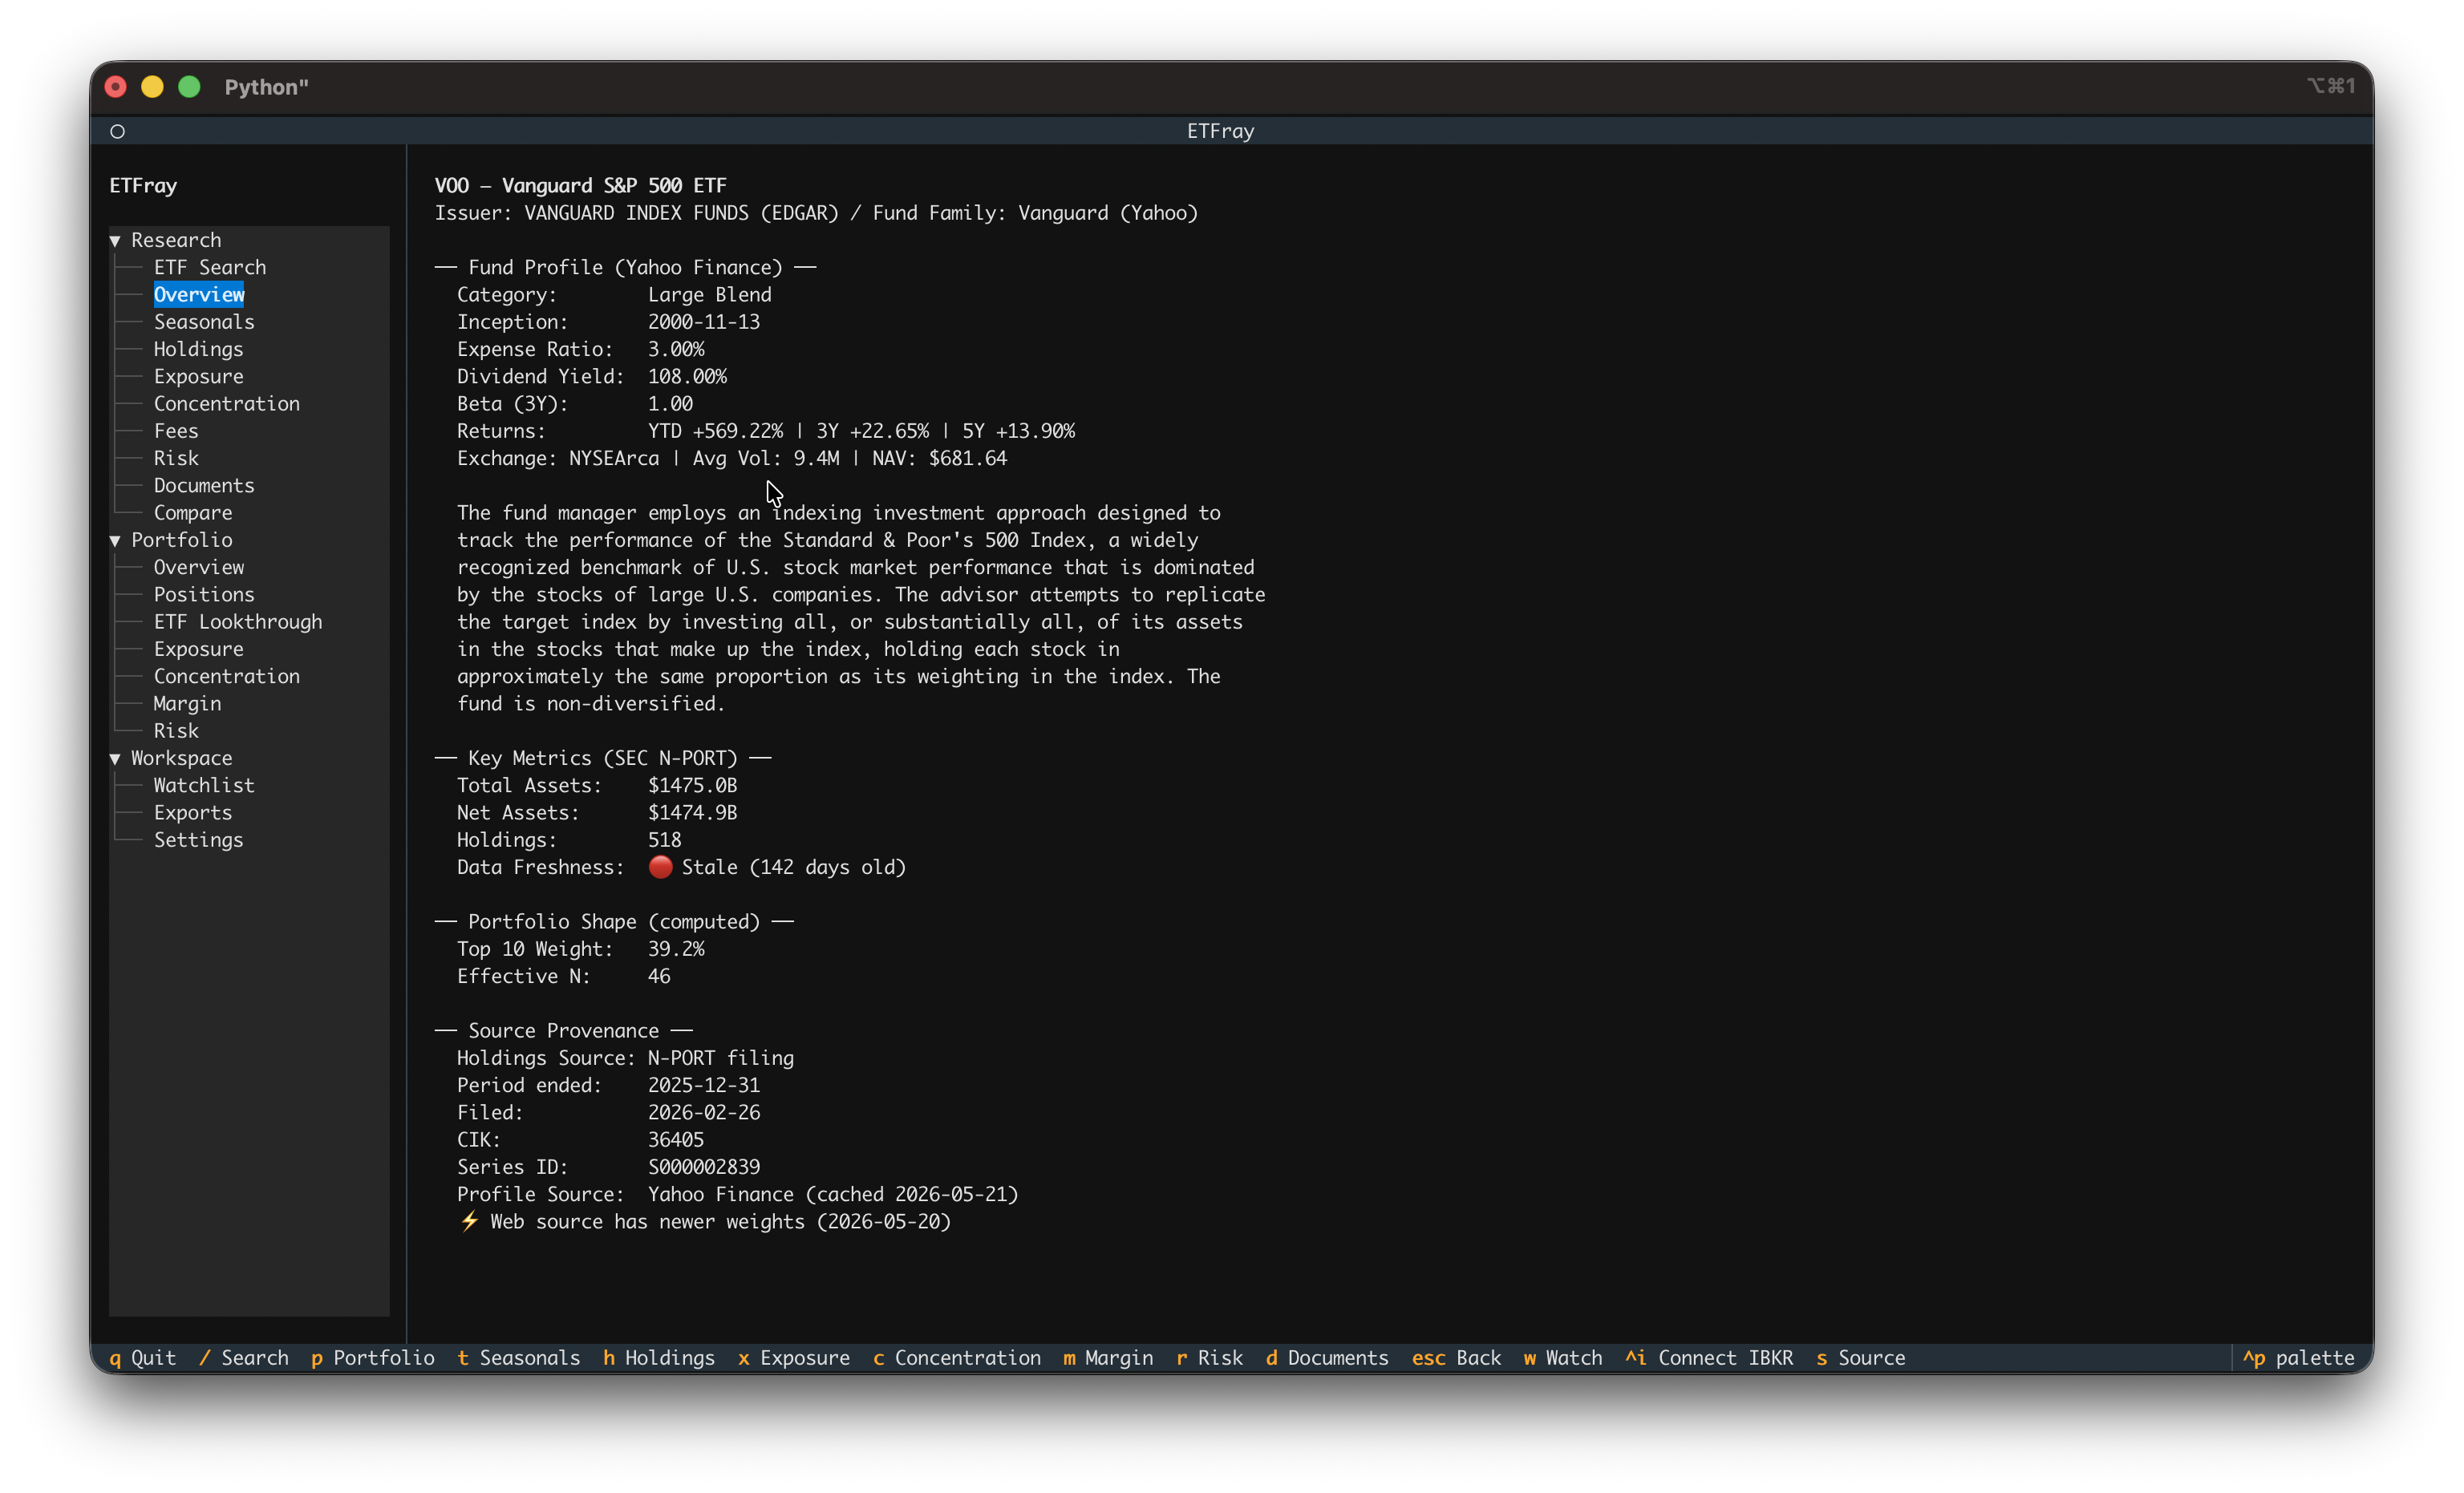Viewport: 2464px width, 1493px height.
Task: Open ETF Lookthrough item
Action: click(x=238, y=621)
